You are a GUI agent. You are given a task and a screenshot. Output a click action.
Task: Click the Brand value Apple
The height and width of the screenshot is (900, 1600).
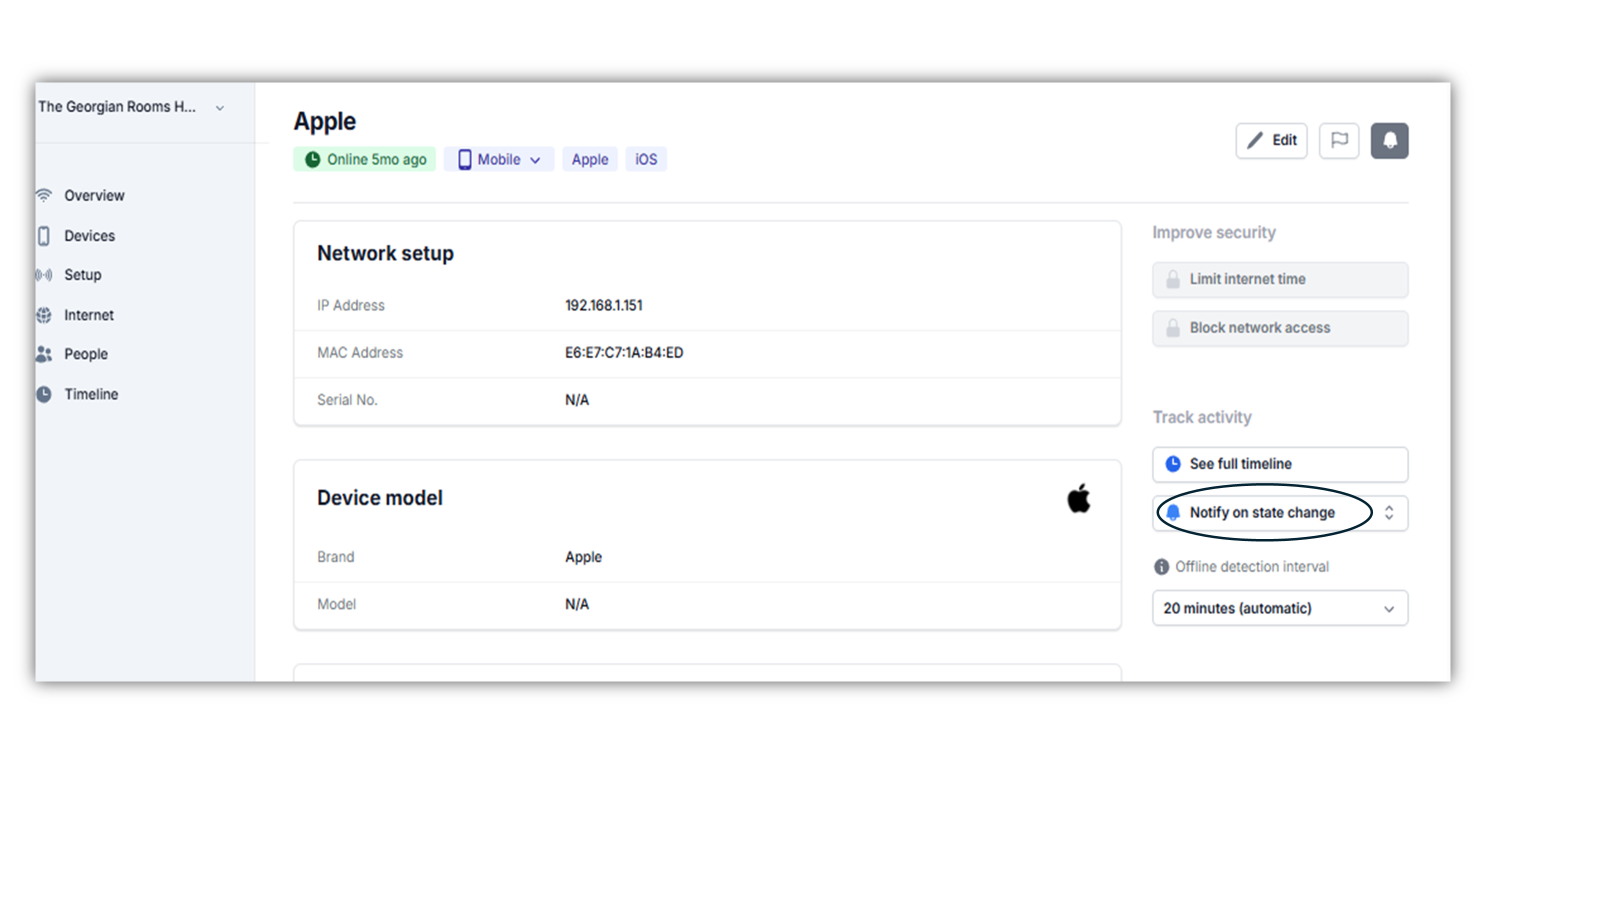[x=583, y=557]
